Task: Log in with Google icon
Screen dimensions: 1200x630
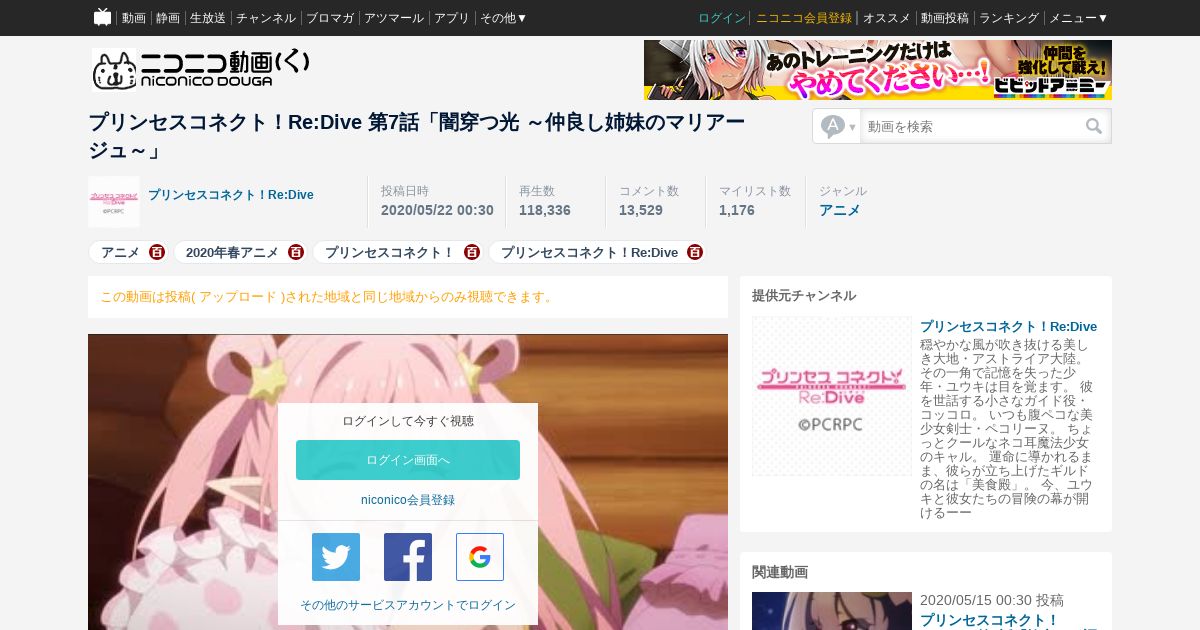Action: (480, 557)
